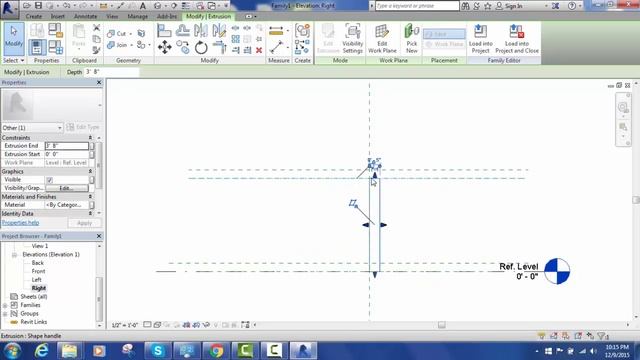Collapse the Materials and Finishes section

click(90, 197)
